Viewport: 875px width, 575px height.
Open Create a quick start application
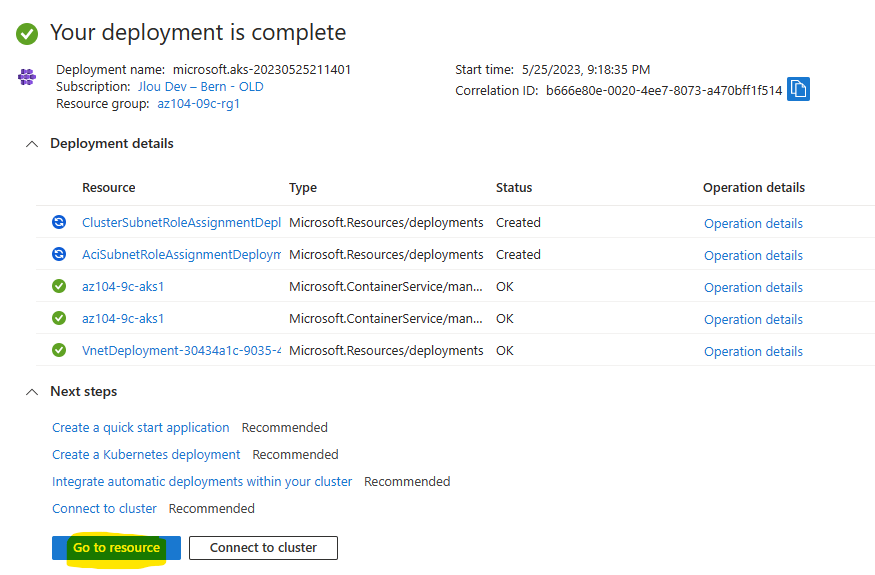coord(141,428)
